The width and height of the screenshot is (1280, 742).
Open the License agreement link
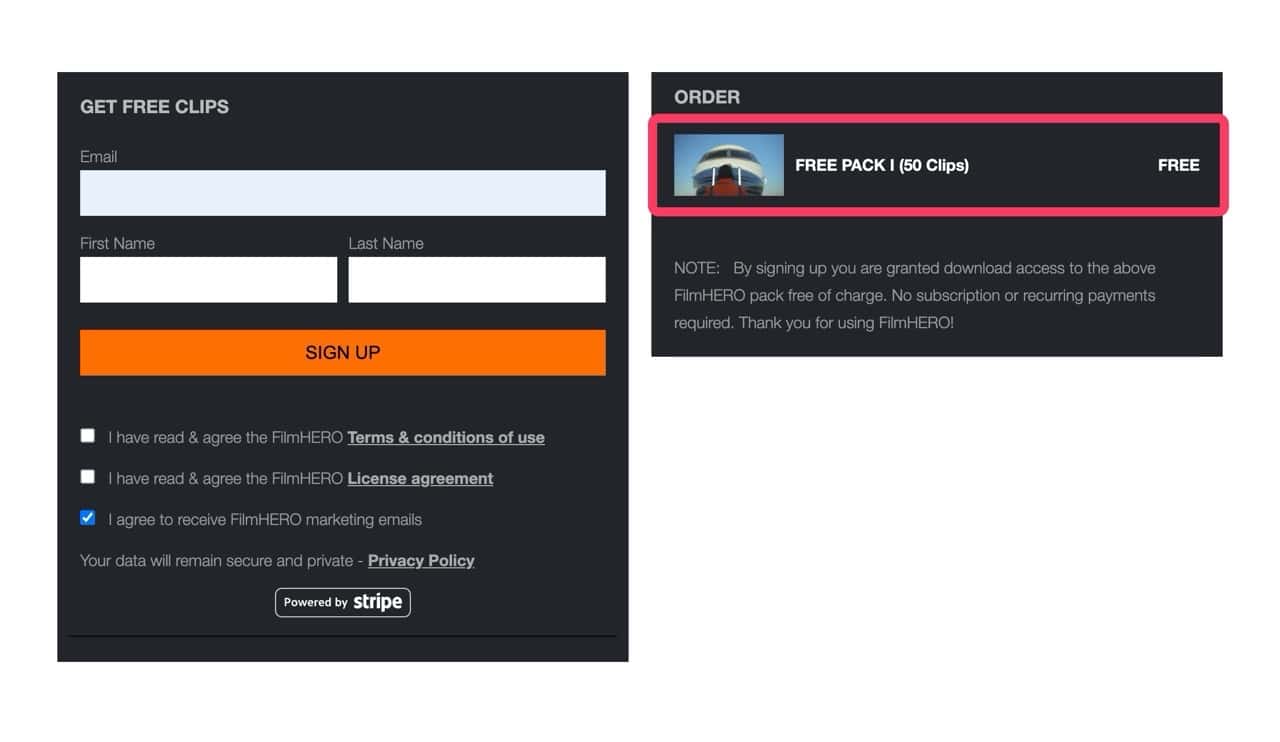420,478
